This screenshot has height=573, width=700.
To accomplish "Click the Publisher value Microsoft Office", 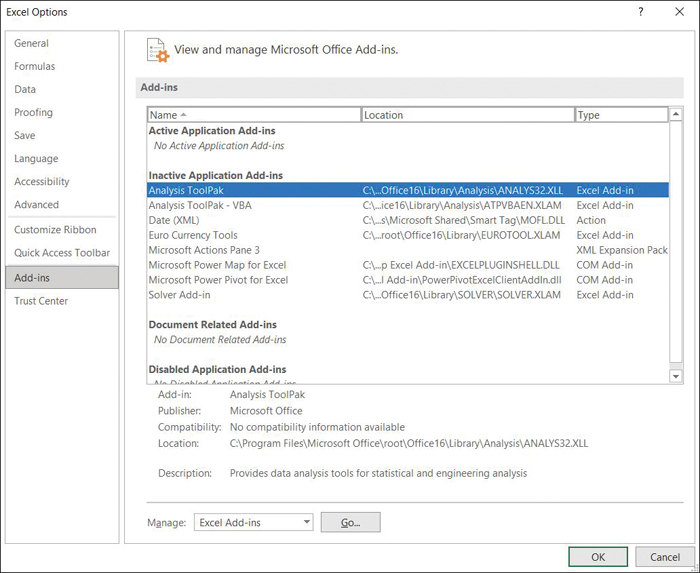I will click(x=266, y=411).
